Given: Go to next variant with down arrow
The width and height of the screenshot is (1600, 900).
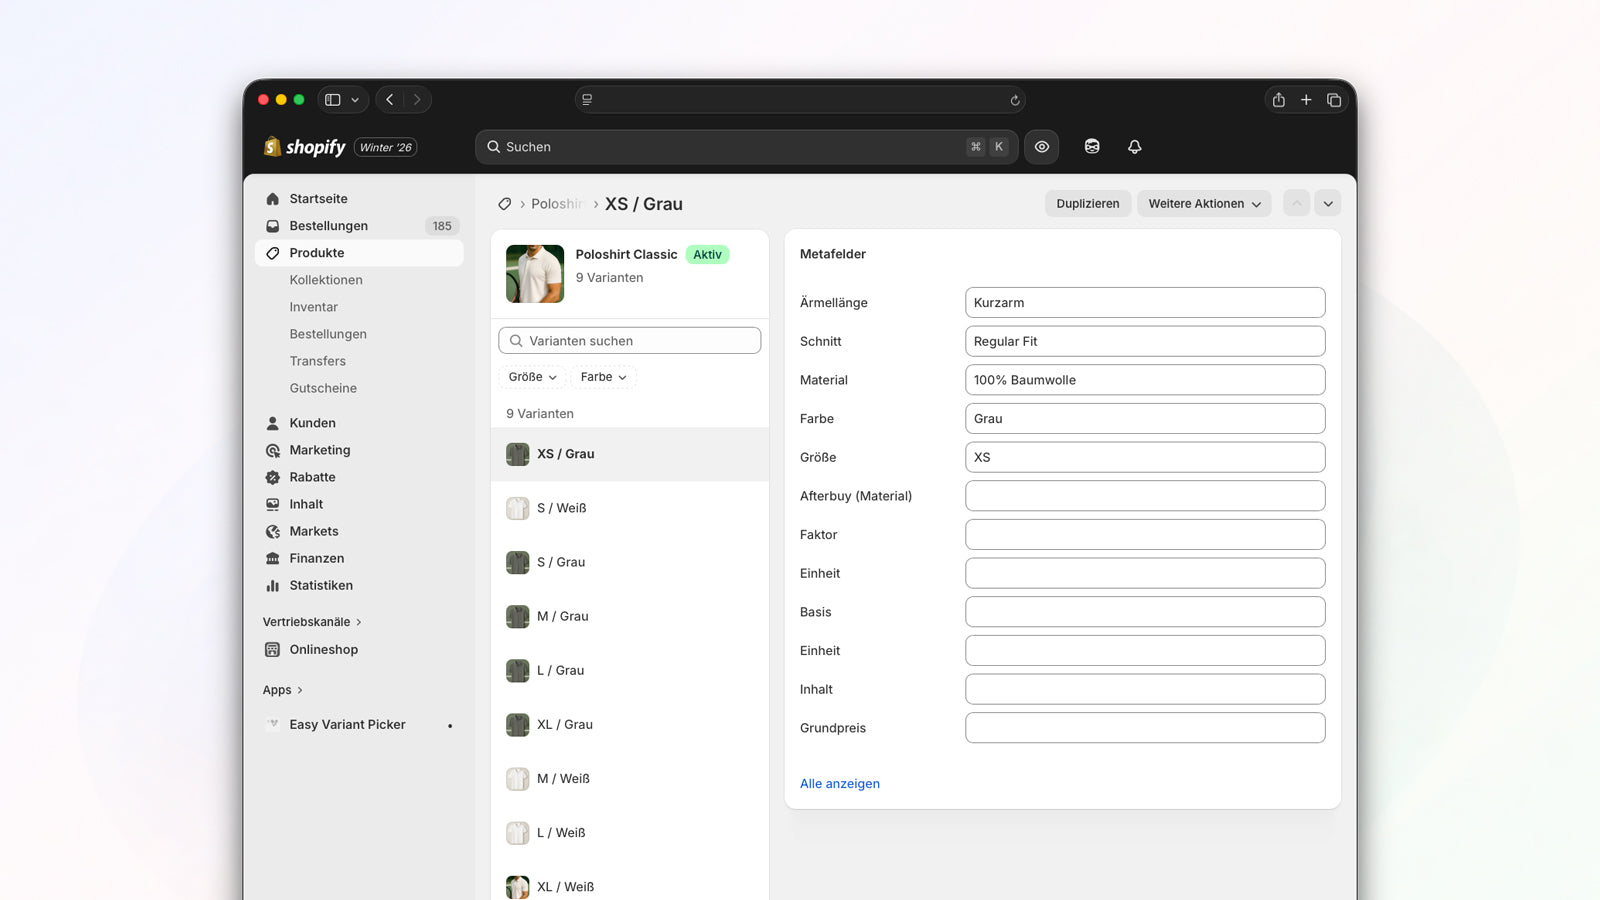Looking at the screenshot, I should pos(1327,204).
